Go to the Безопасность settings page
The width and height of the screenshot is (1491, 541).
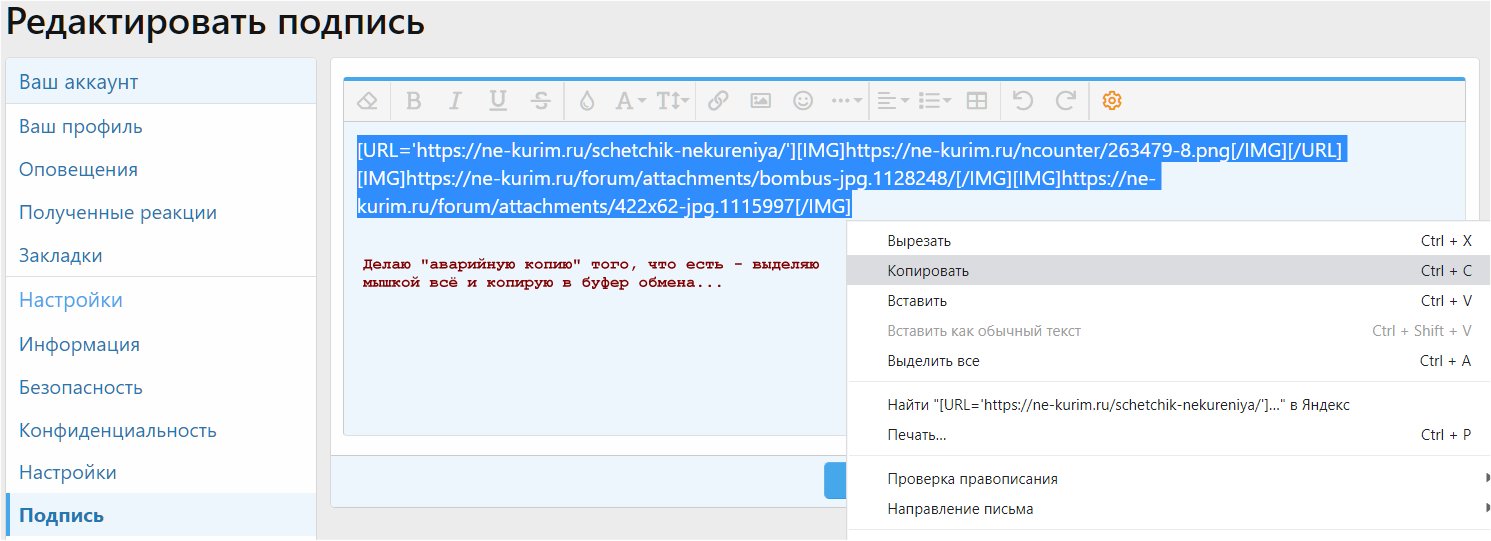click(81, 388)
